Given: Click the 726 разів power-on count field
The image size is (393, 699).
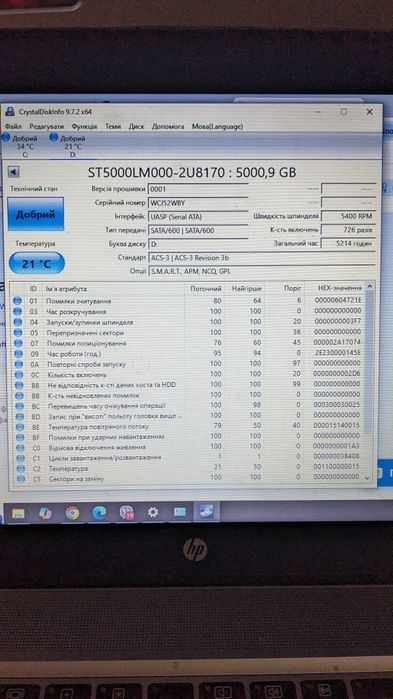Looking at the screenshot, I should (x=348, y=230).
